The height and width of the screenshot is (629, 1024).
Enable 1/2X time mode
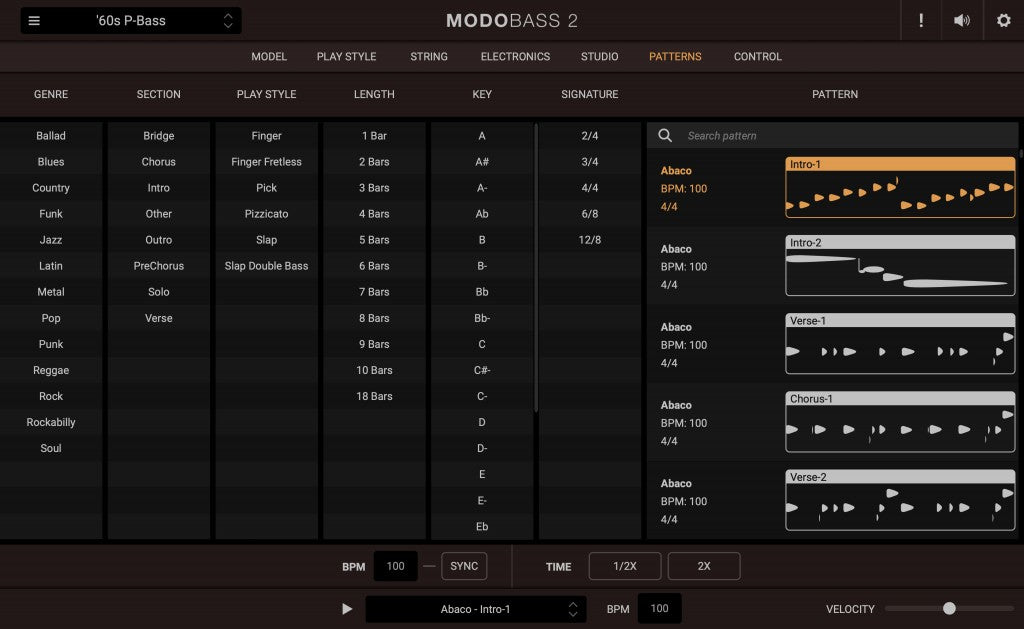[x=624, y=565]
